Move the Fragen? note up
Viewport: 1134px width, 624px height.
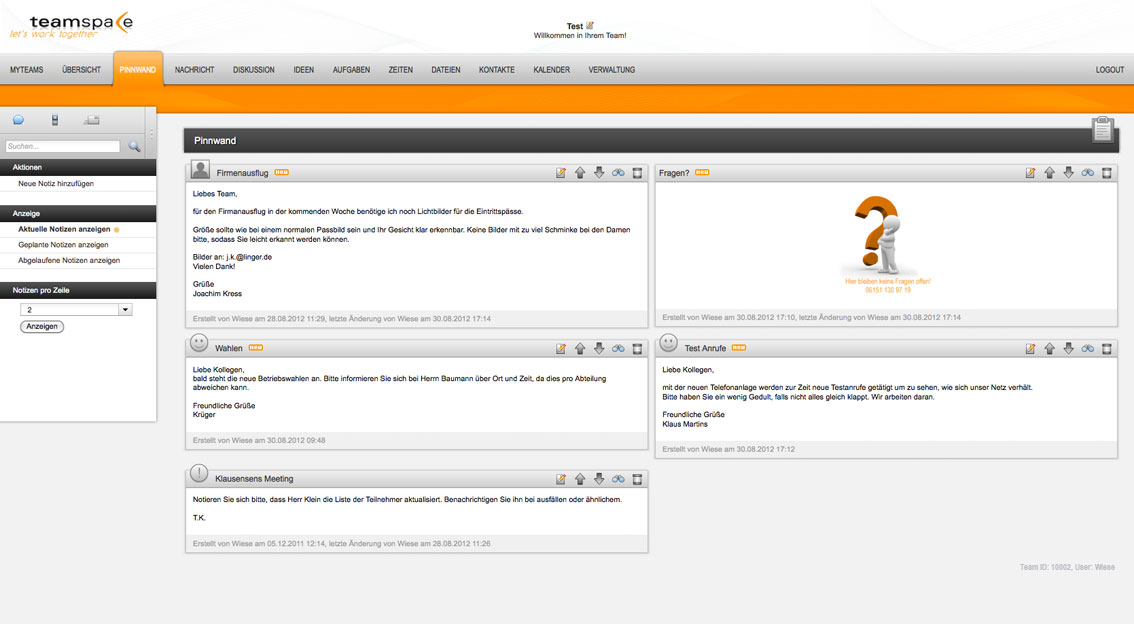[x=1049, y=173]
